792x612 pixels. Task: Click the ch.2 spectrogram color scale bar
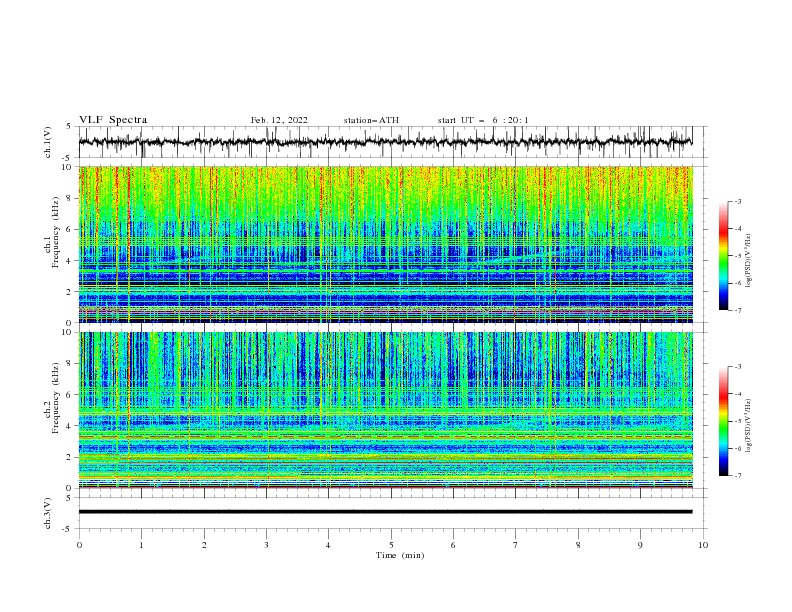[724, 421]
